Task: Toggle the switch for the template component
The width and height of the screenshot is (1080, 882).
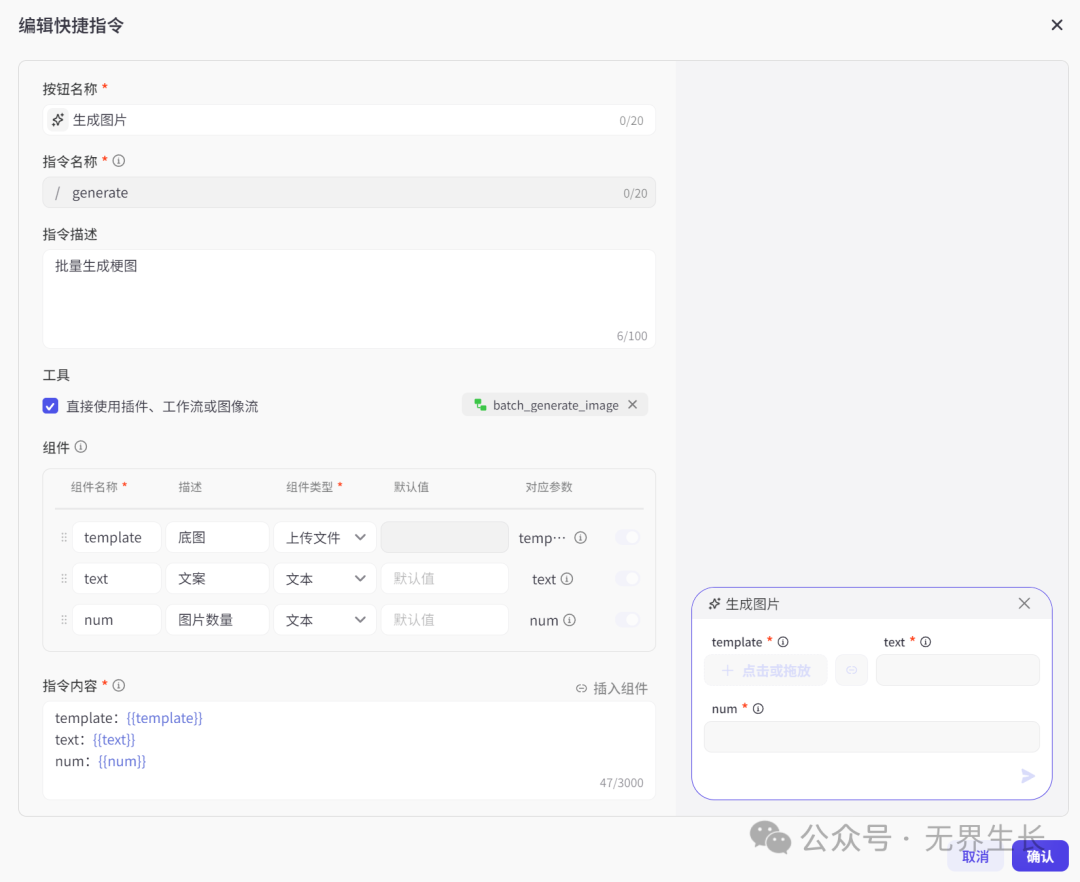Action: click(x=627, y=538)
